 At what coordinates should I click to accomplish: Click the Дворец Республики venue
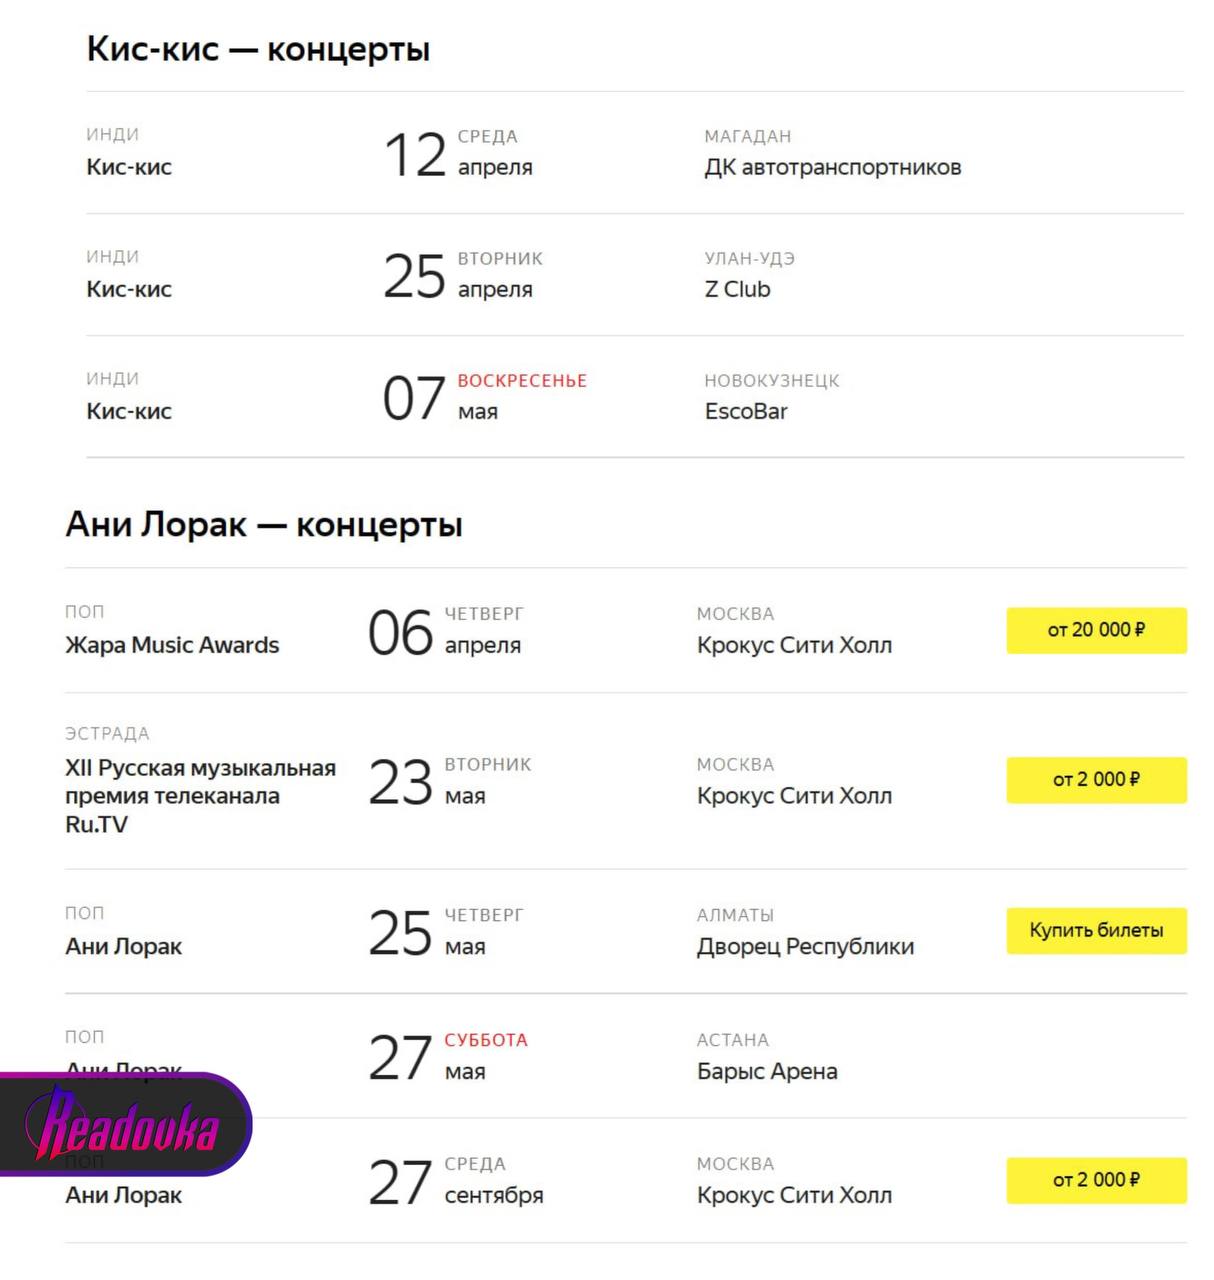point(805,946)
